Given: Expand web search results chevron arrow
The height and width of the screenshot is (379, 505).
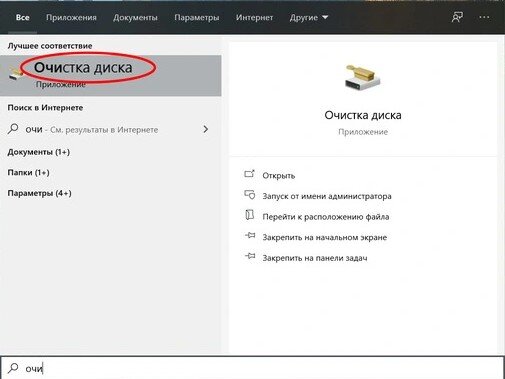Looking at the screenshot, I should (206, 129).
